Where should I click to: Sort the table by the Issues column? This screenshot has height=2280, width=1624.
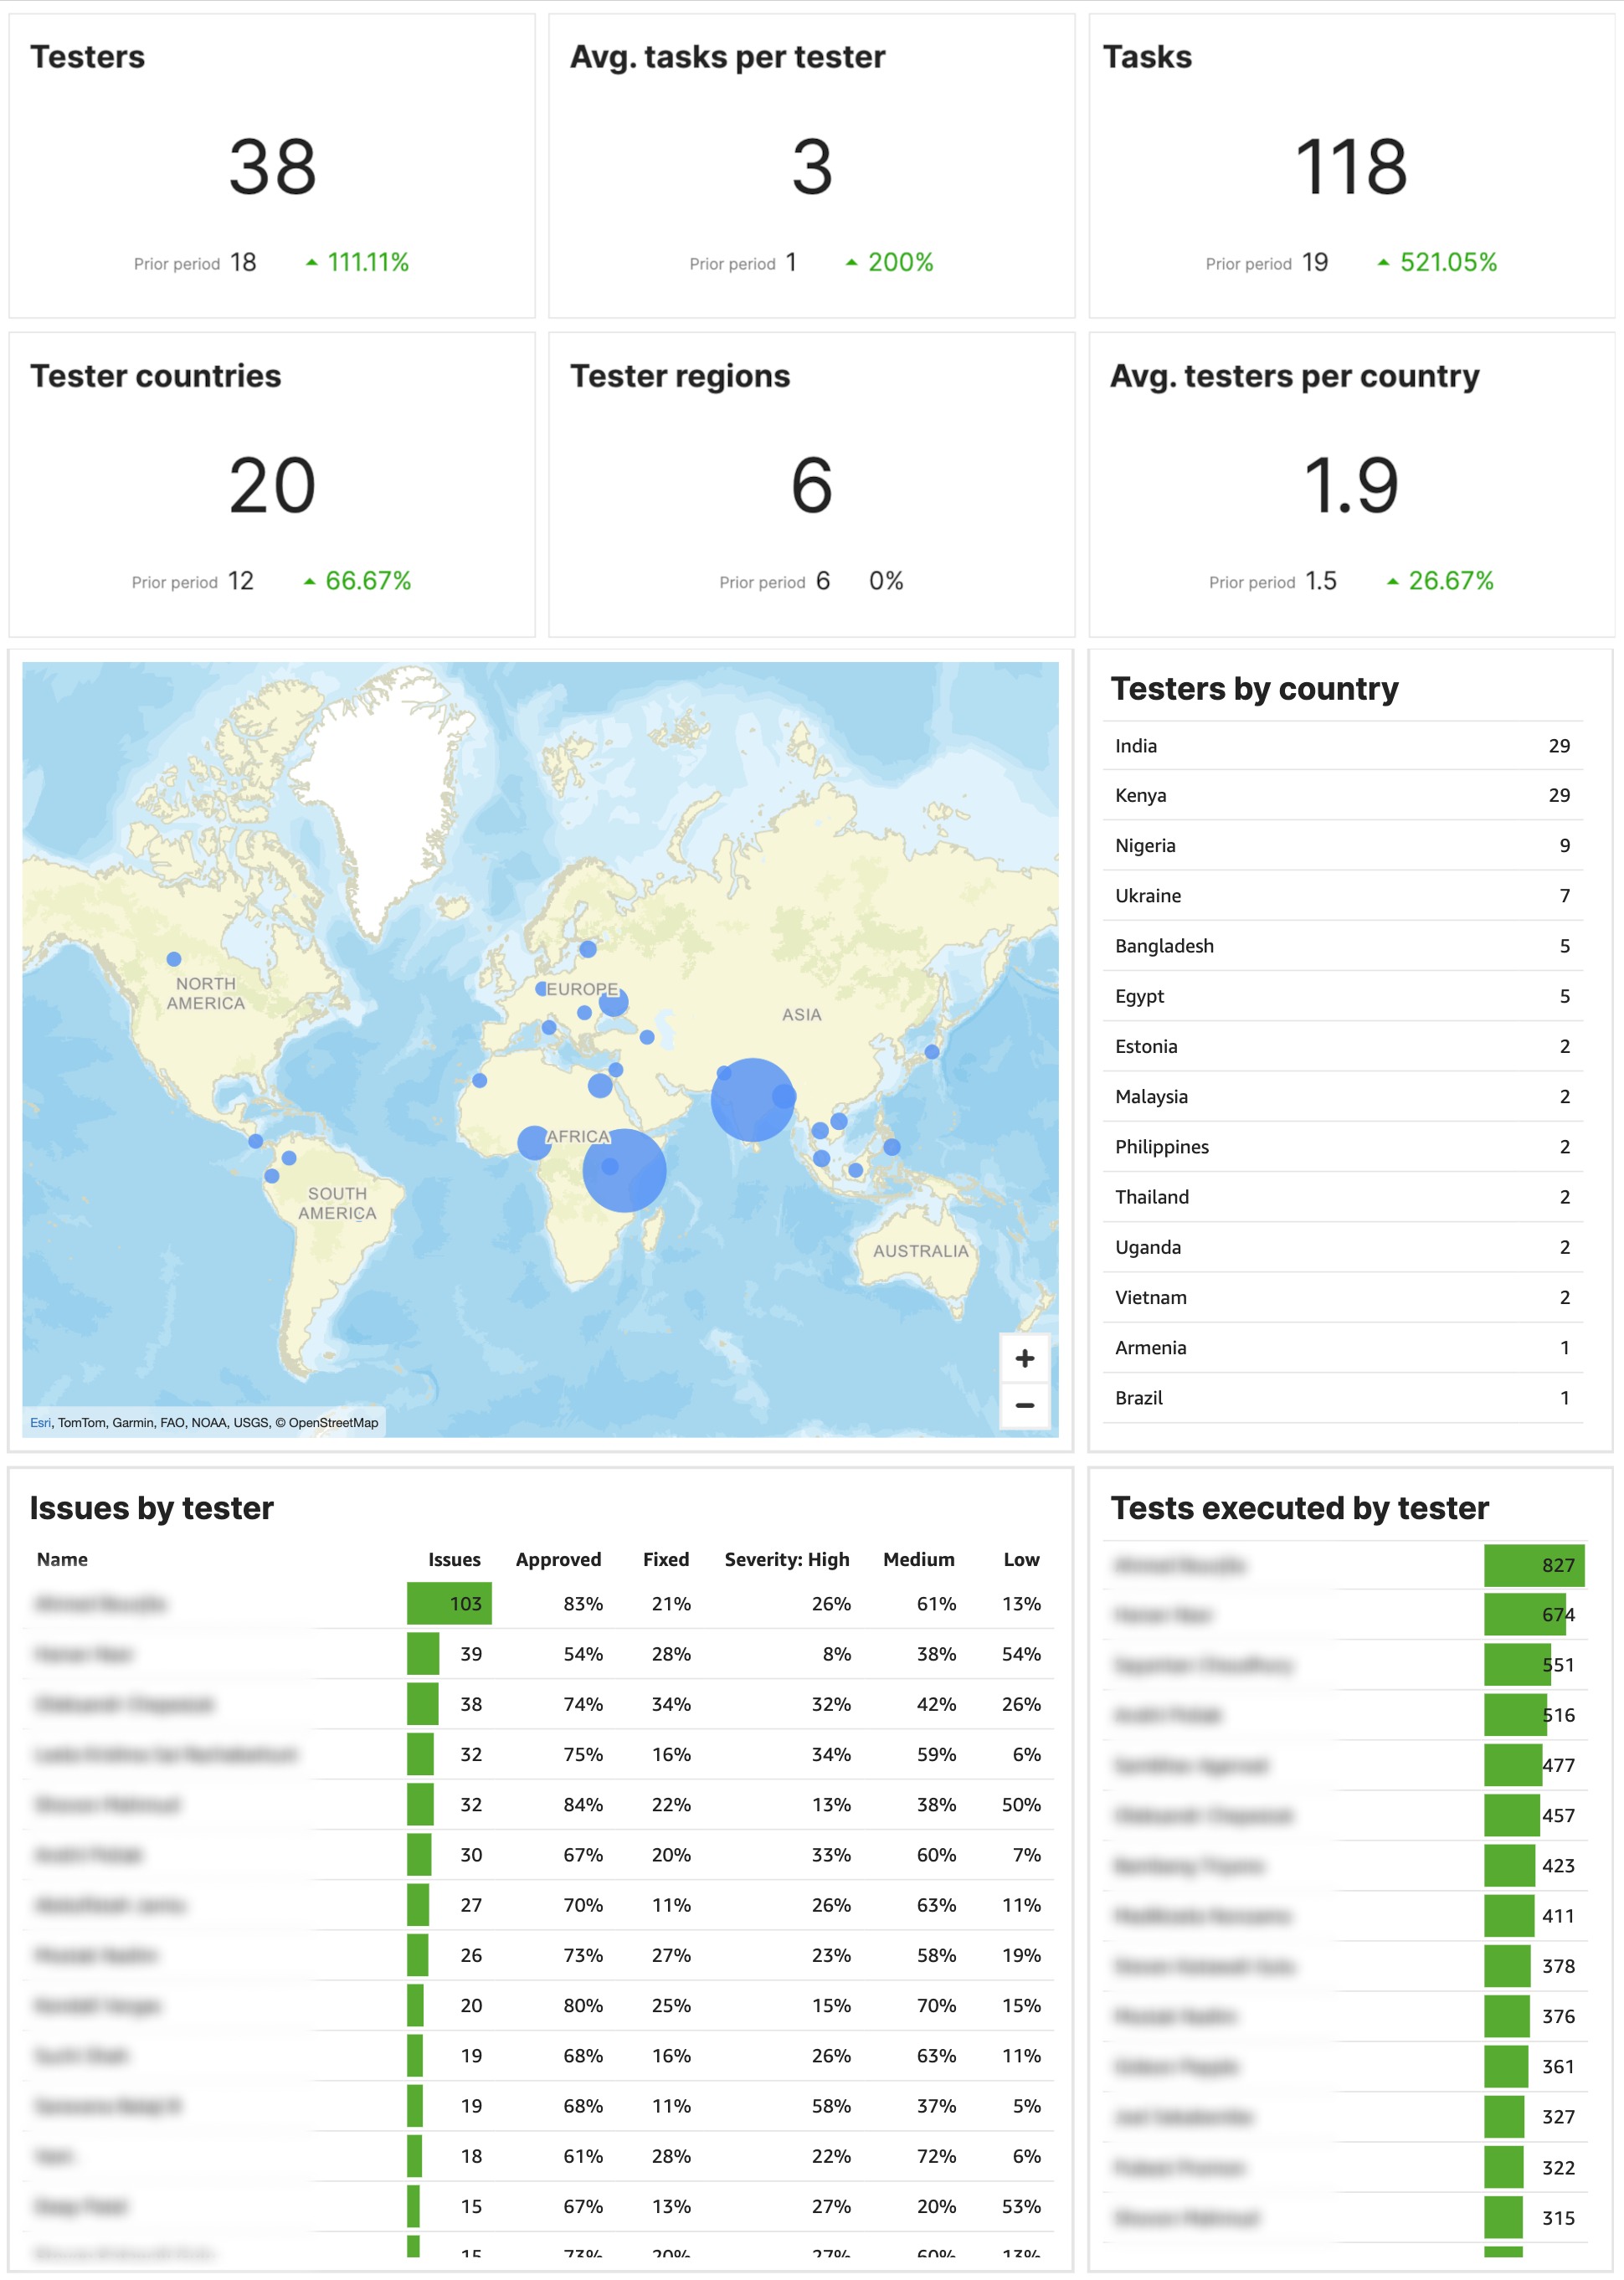pyautogui.click(x=454, y=1559)
